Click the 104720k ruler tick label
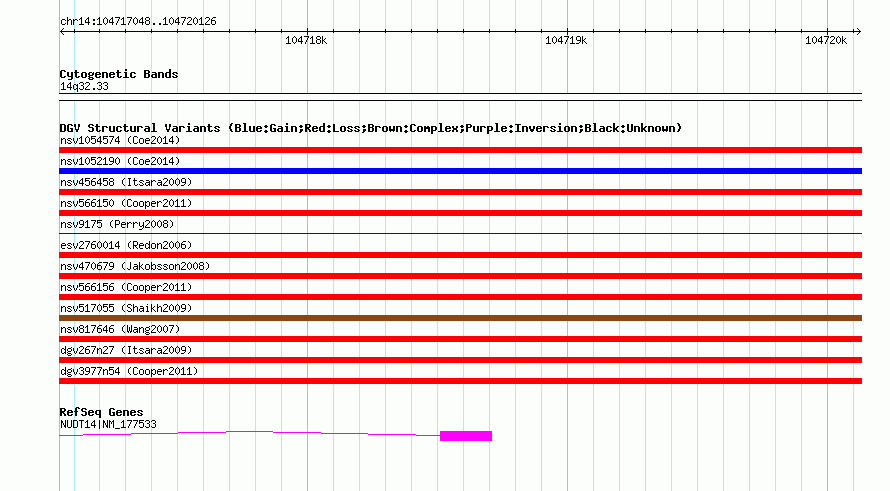Screen dimensions: 890x491 (x=826, y=40)
